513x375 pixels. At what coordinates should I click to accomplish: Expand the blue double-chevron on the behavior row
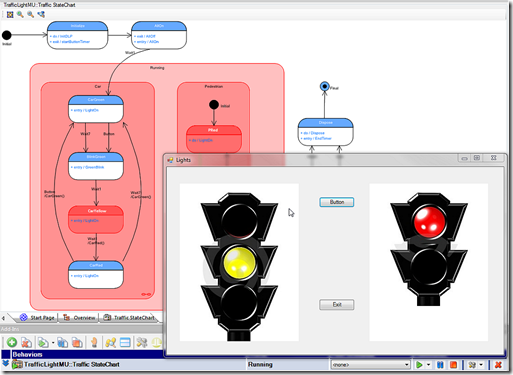point(5,363)
